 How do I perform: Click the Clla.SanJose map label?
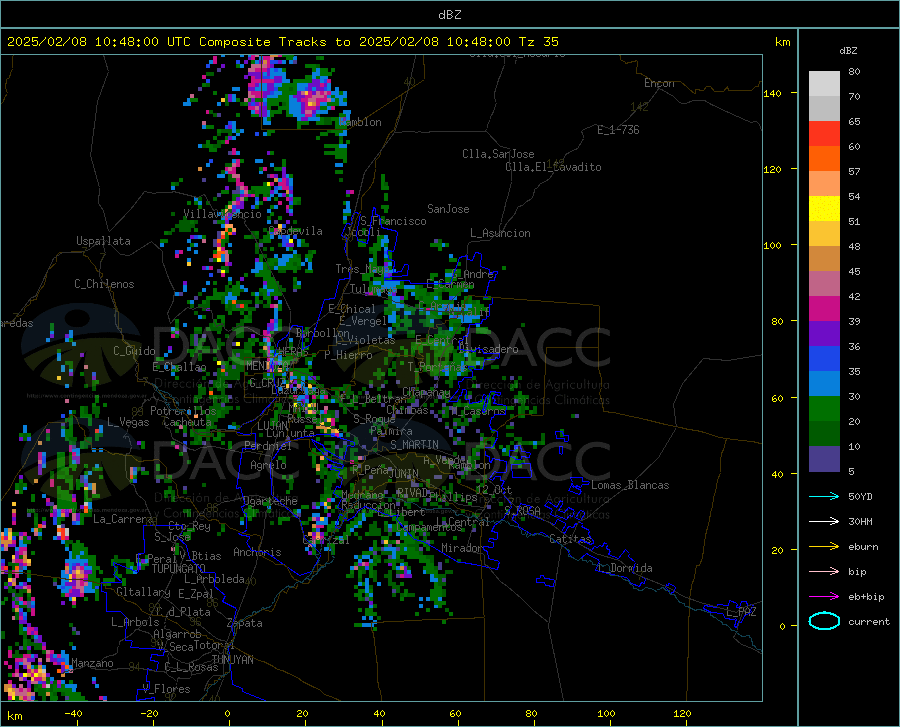click(498, 154)
